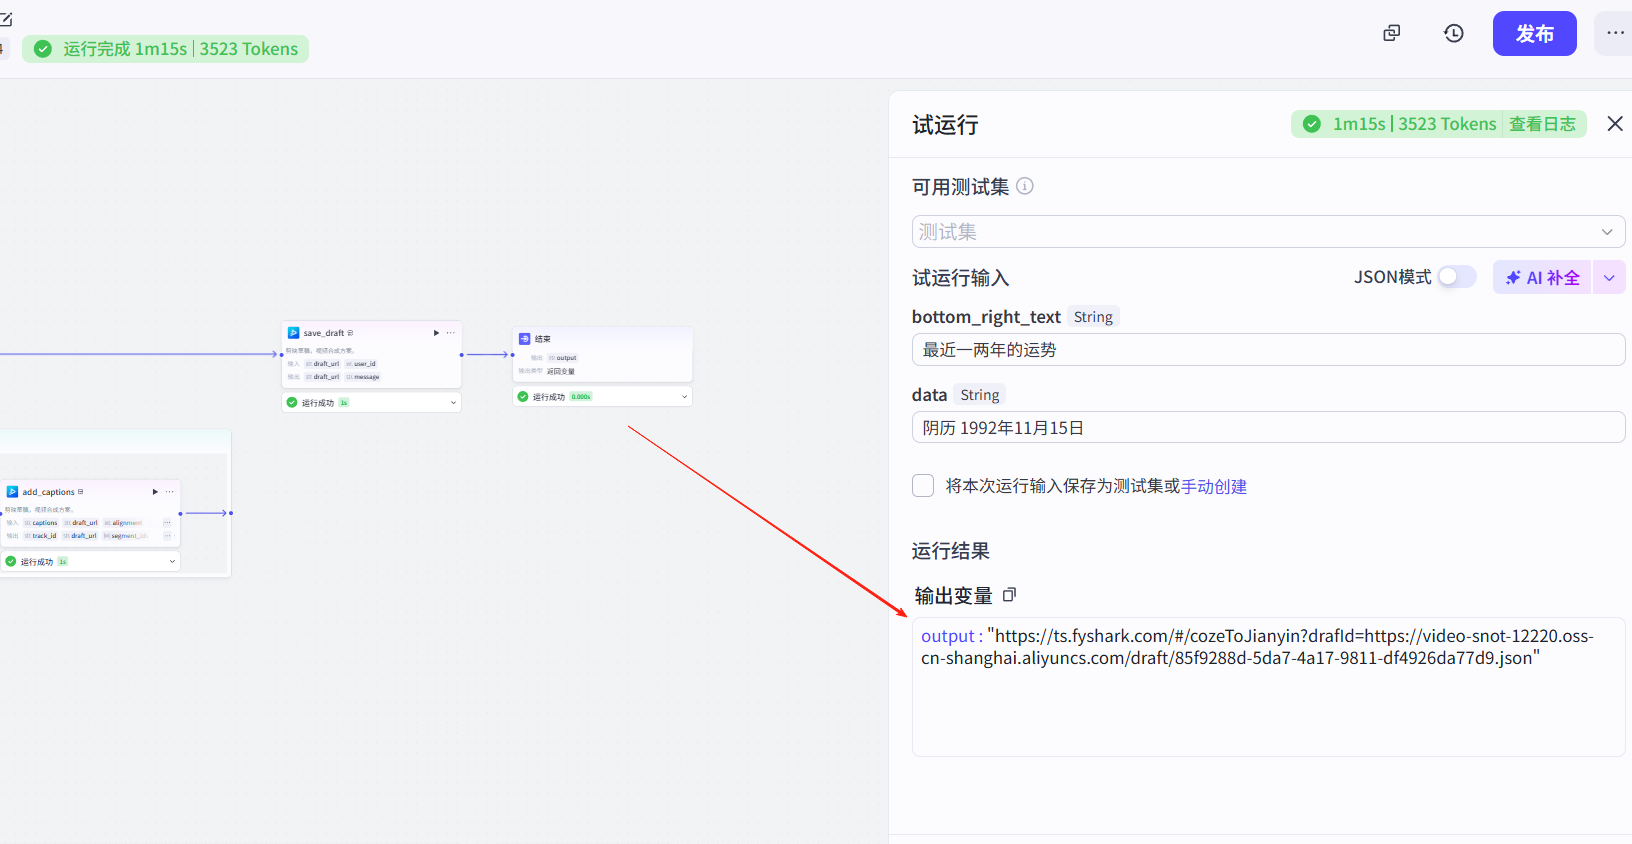
Task: Open save_draft node more options
Action: click(x=450, y=333)
